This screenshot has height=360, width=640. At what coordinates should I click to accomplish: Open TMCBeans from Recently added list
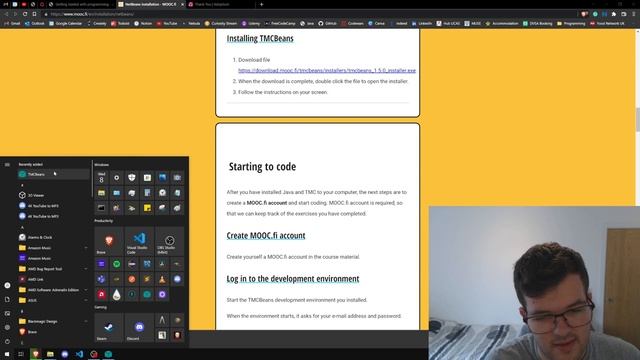tap(53, 174)
